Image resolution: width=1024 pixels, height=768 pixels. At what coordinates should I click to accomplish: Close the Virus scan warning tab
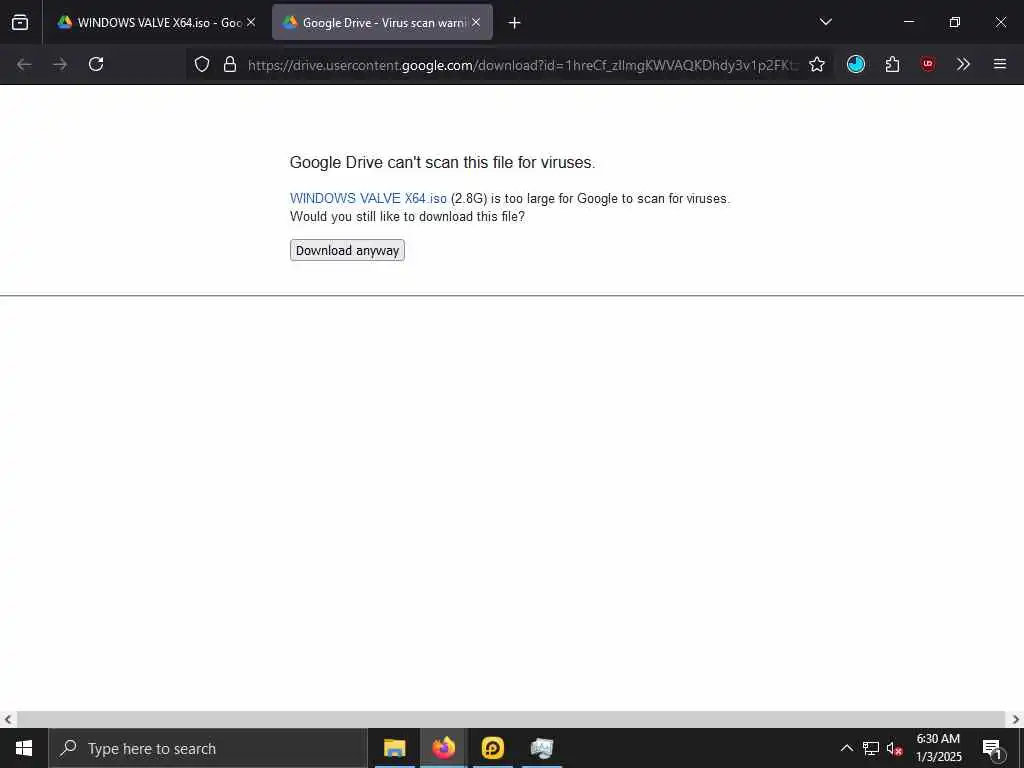click(x=476, y=22)
